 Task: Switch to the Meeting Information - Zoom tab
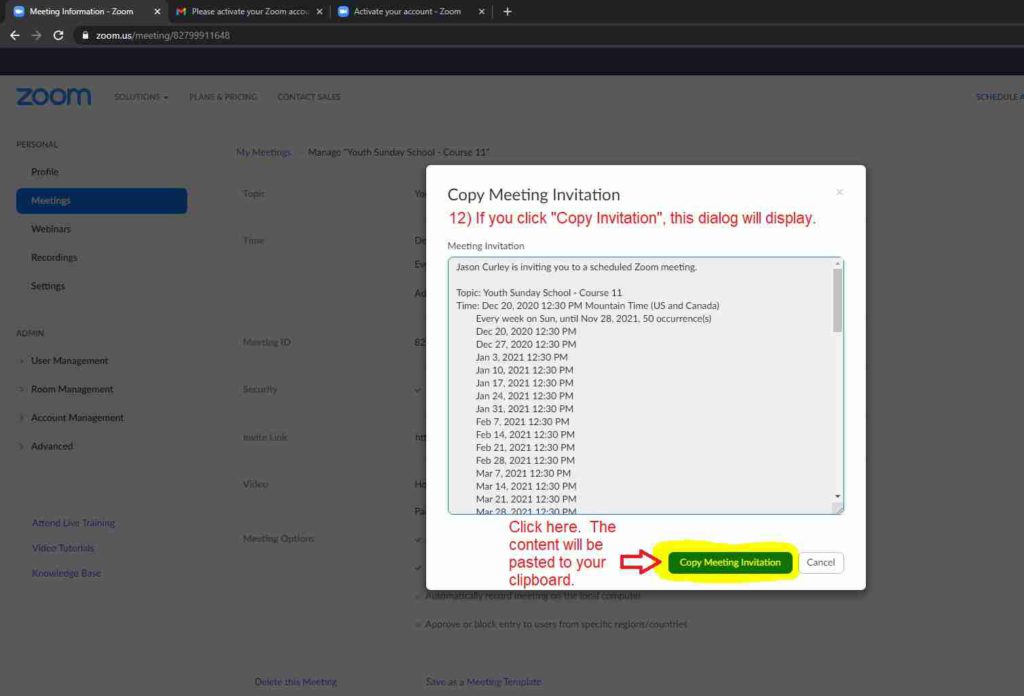click(x=84, y=11)
